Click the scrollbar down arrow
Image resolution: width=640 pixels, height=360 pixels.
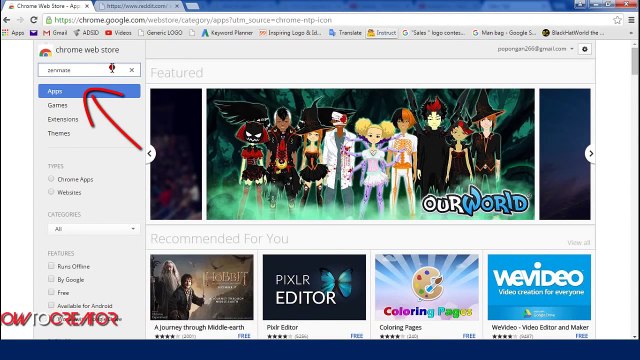coord(635,337)
